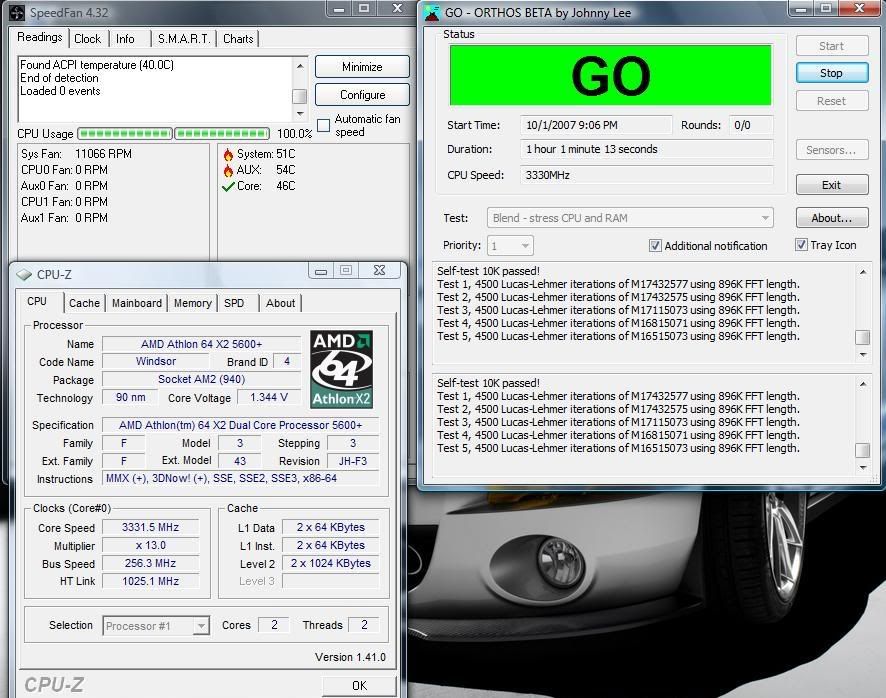Screen dimensions: 886x698
Task: Click the Configure button in SpeedFan
Action: tap(362, 94)
